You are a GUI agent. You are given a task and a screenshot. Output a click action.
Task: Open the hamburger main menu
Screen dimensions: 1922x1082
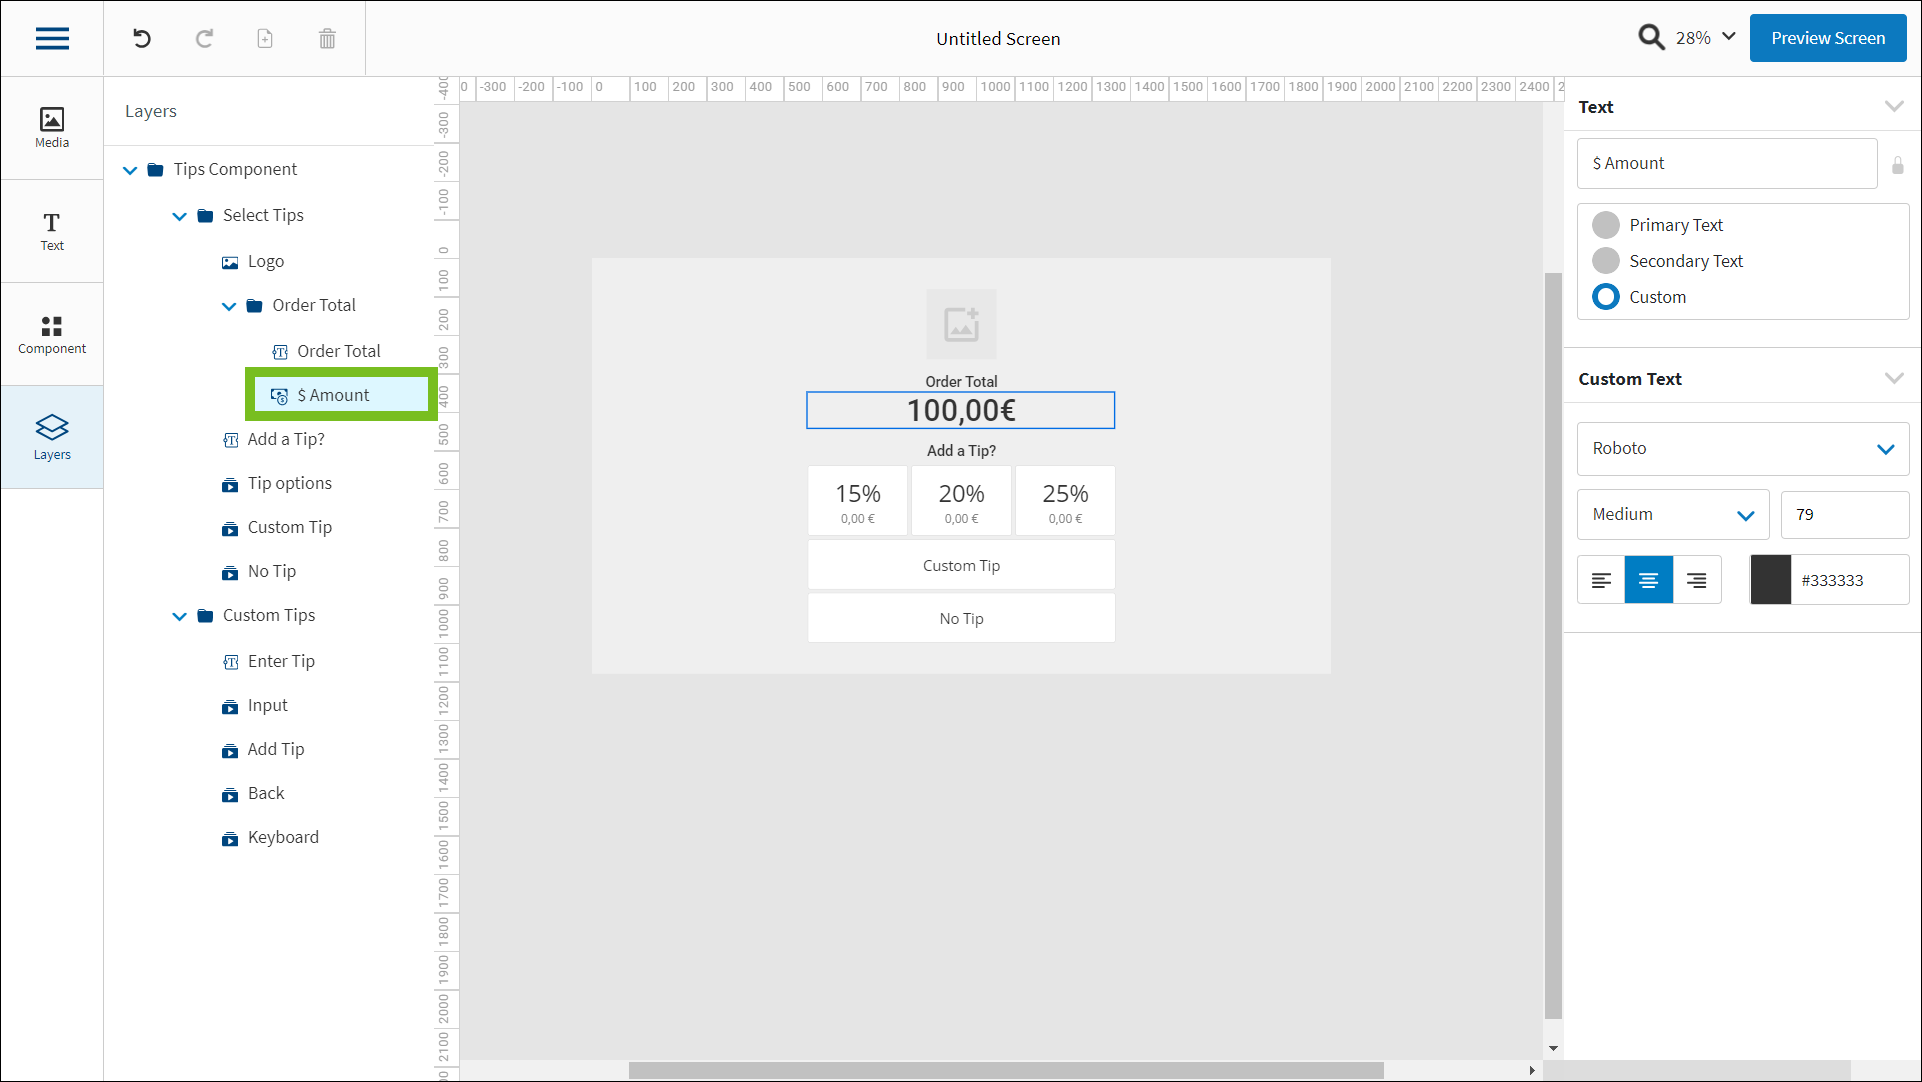click(x=52, y=39)
